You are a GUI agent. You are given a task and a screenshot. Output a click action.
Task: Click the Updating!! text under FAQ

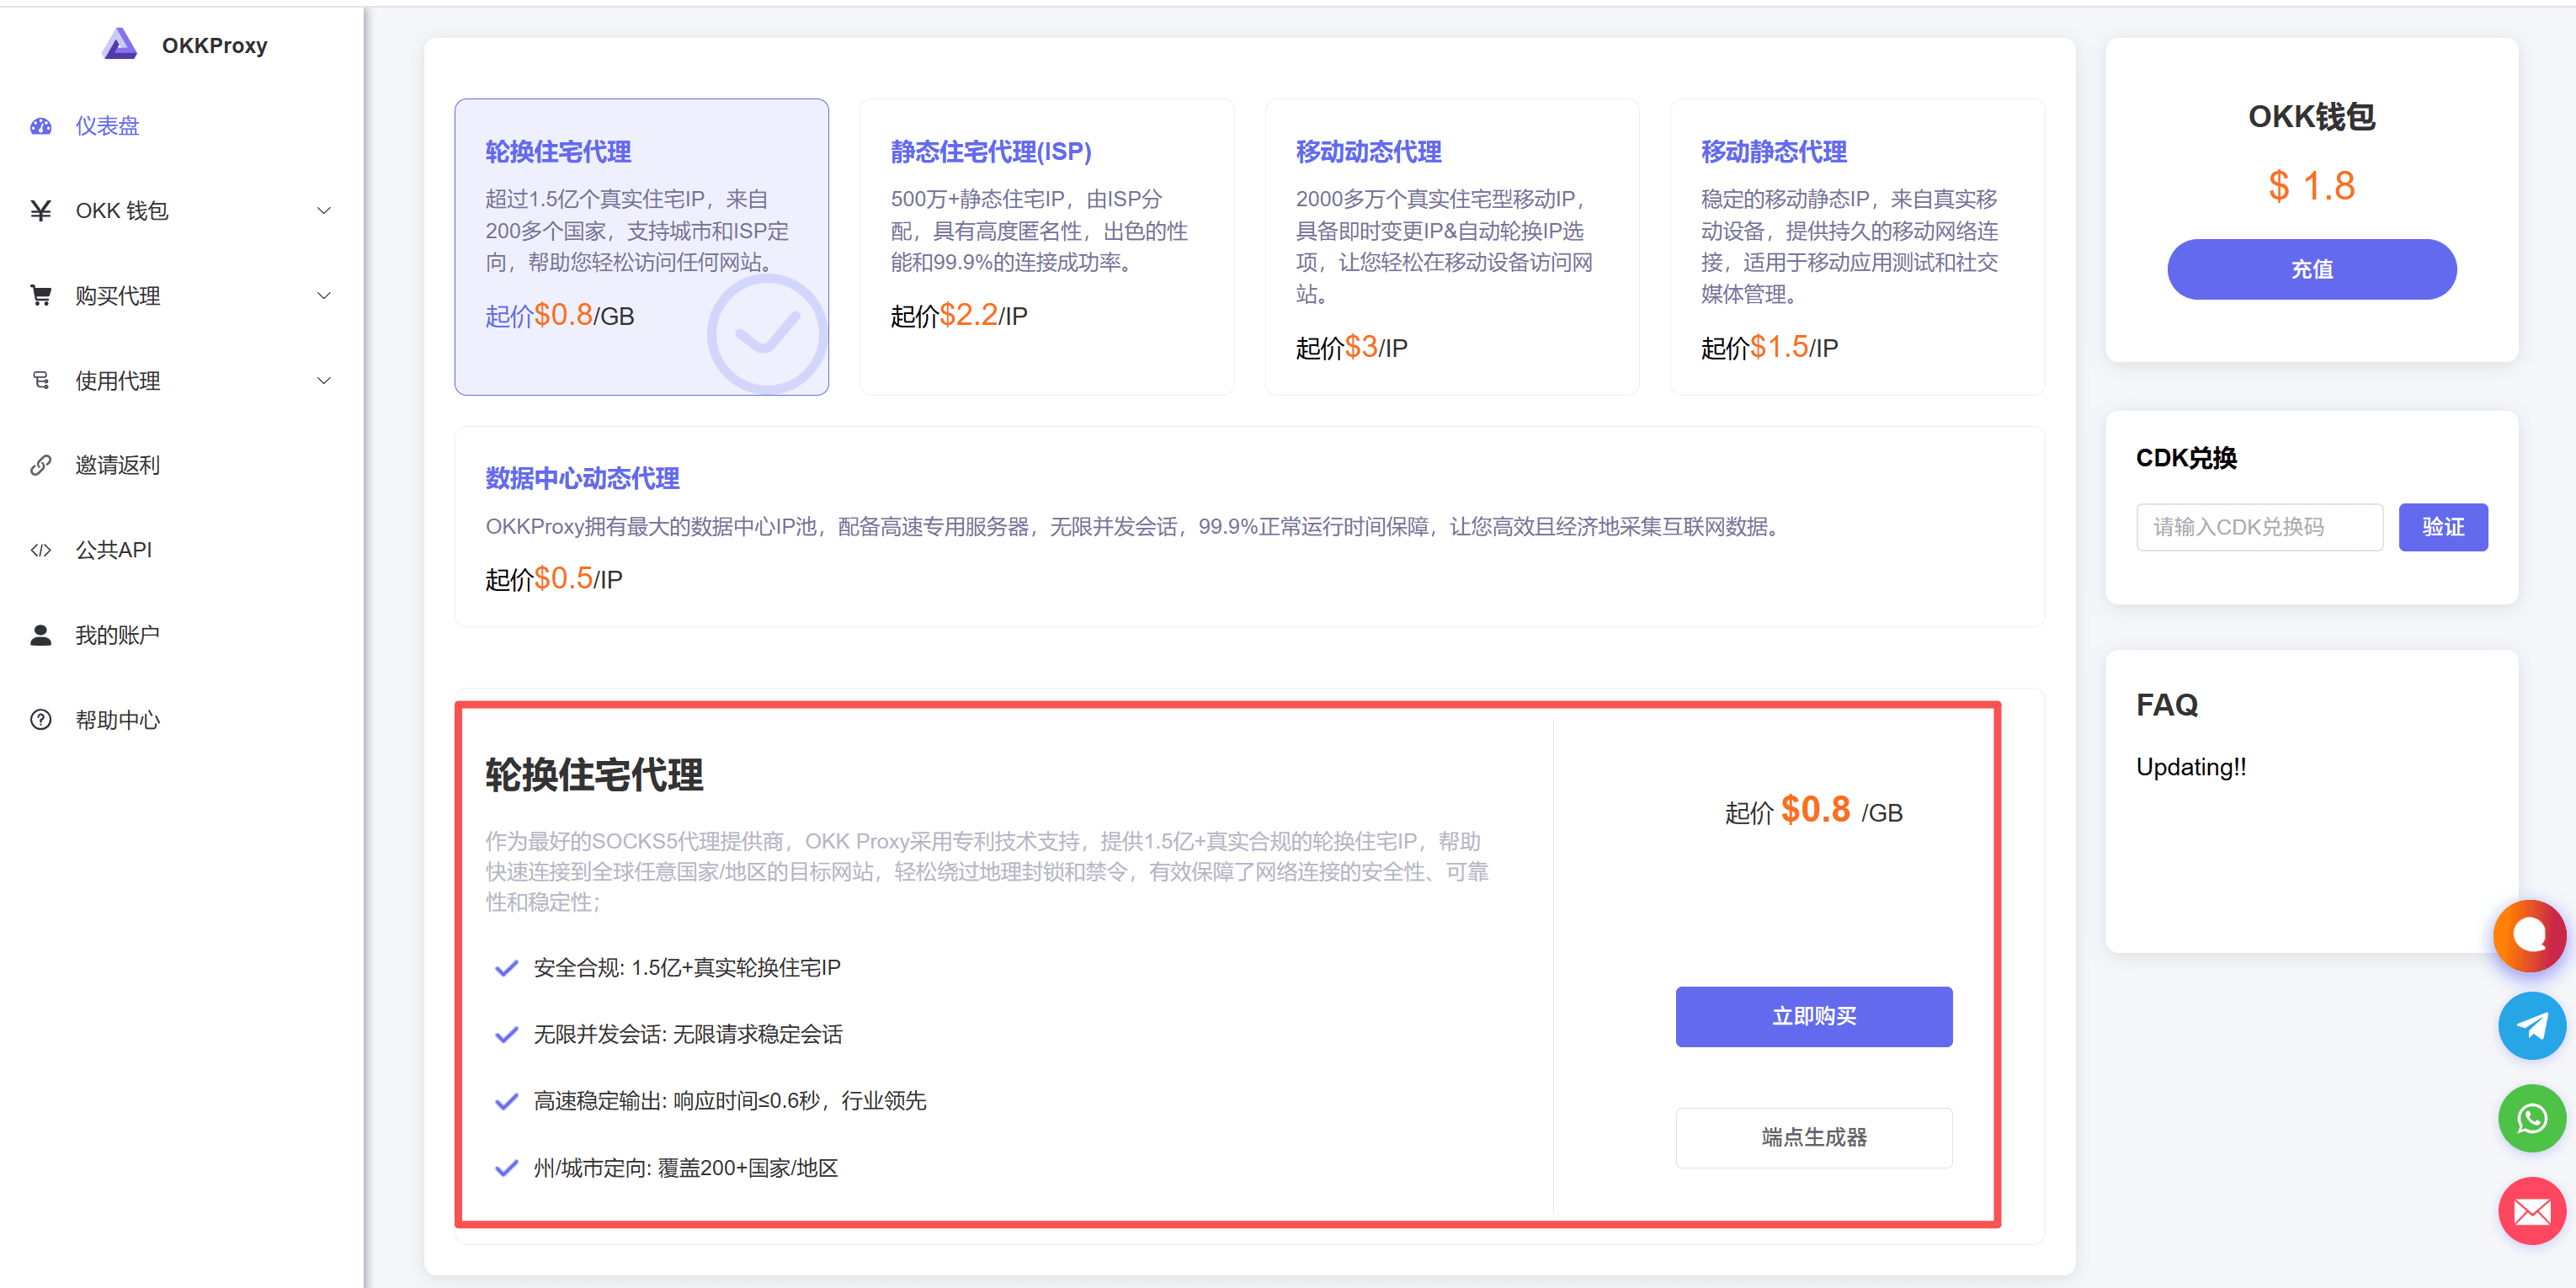2191,767
